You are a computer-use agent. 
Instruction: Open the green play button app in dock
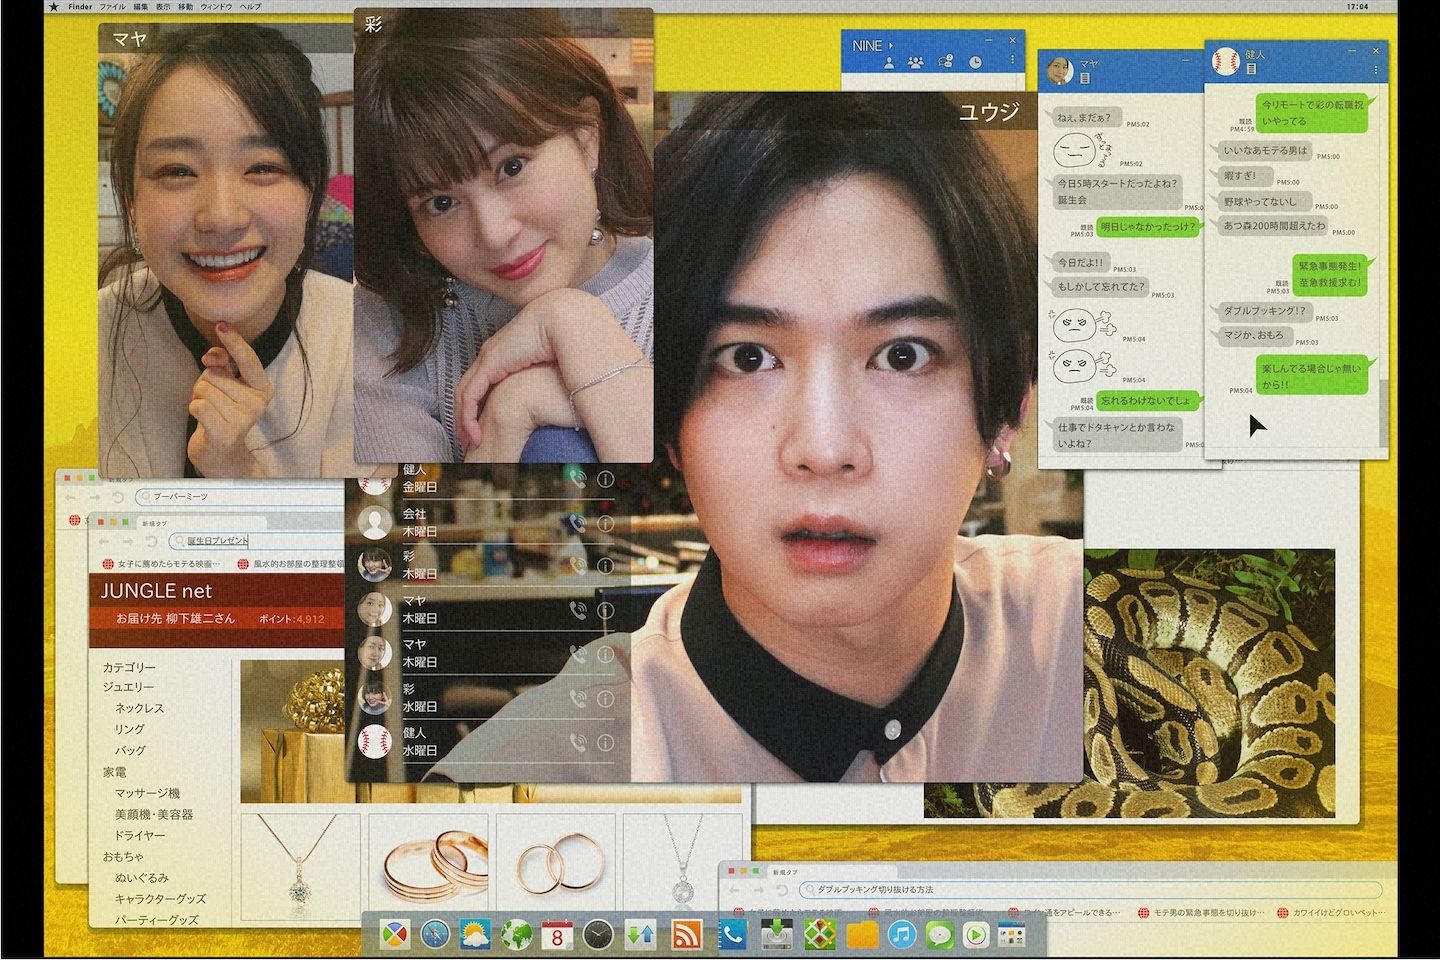tap(974, 935)
